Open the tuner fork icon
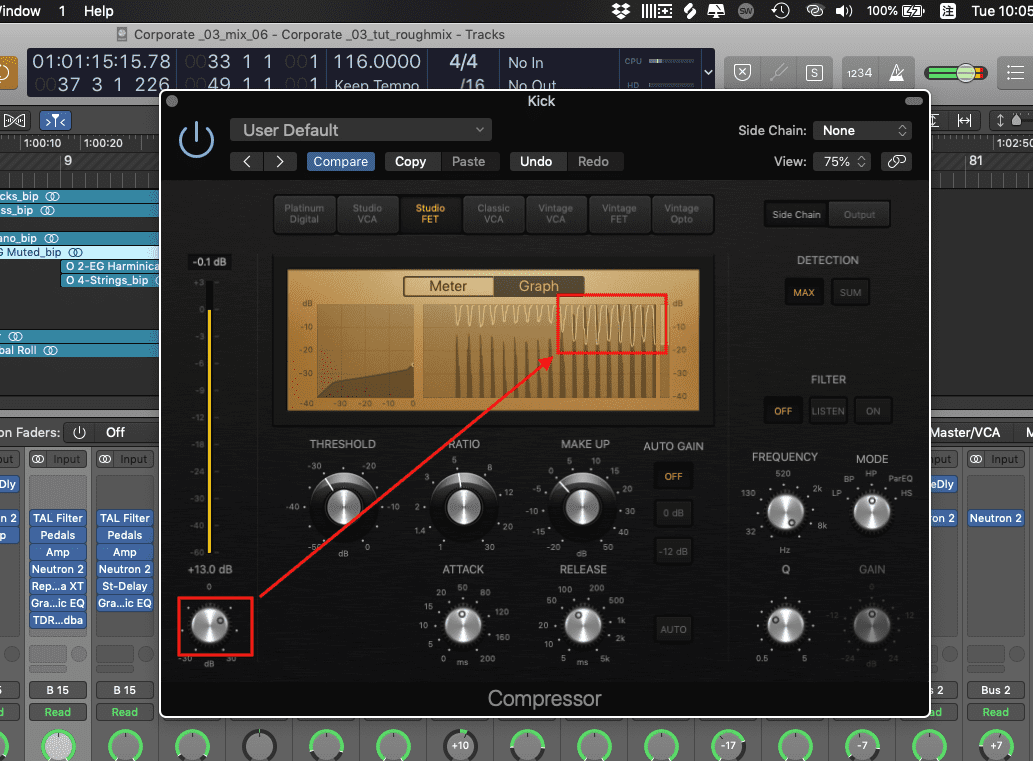The height and width of the screenshot is (761, 1033). point(779,72)
